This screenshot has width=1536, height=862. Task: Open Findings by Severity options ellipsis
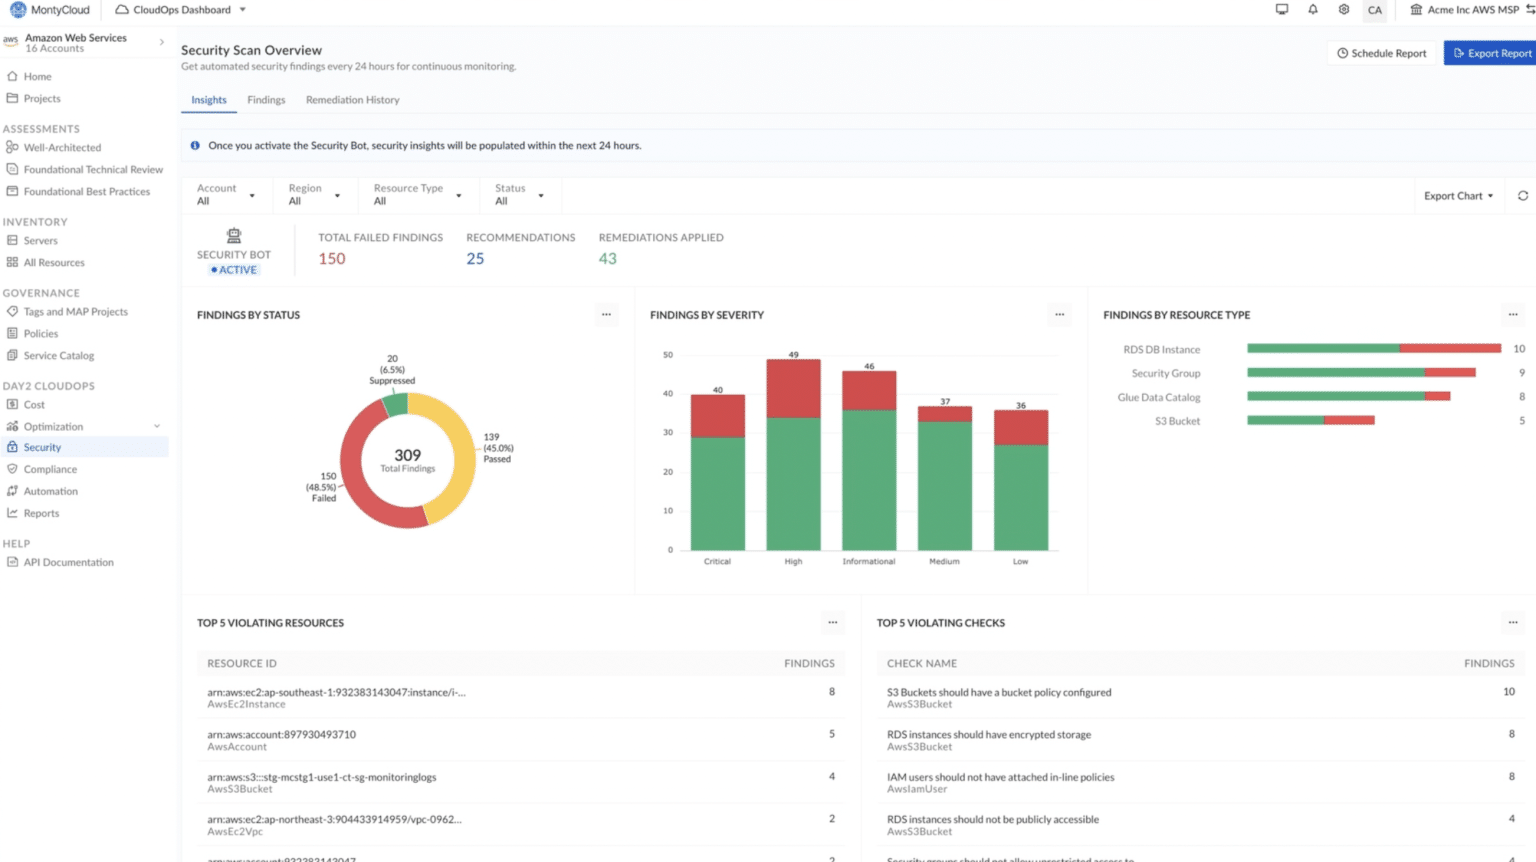(1060, 315)
